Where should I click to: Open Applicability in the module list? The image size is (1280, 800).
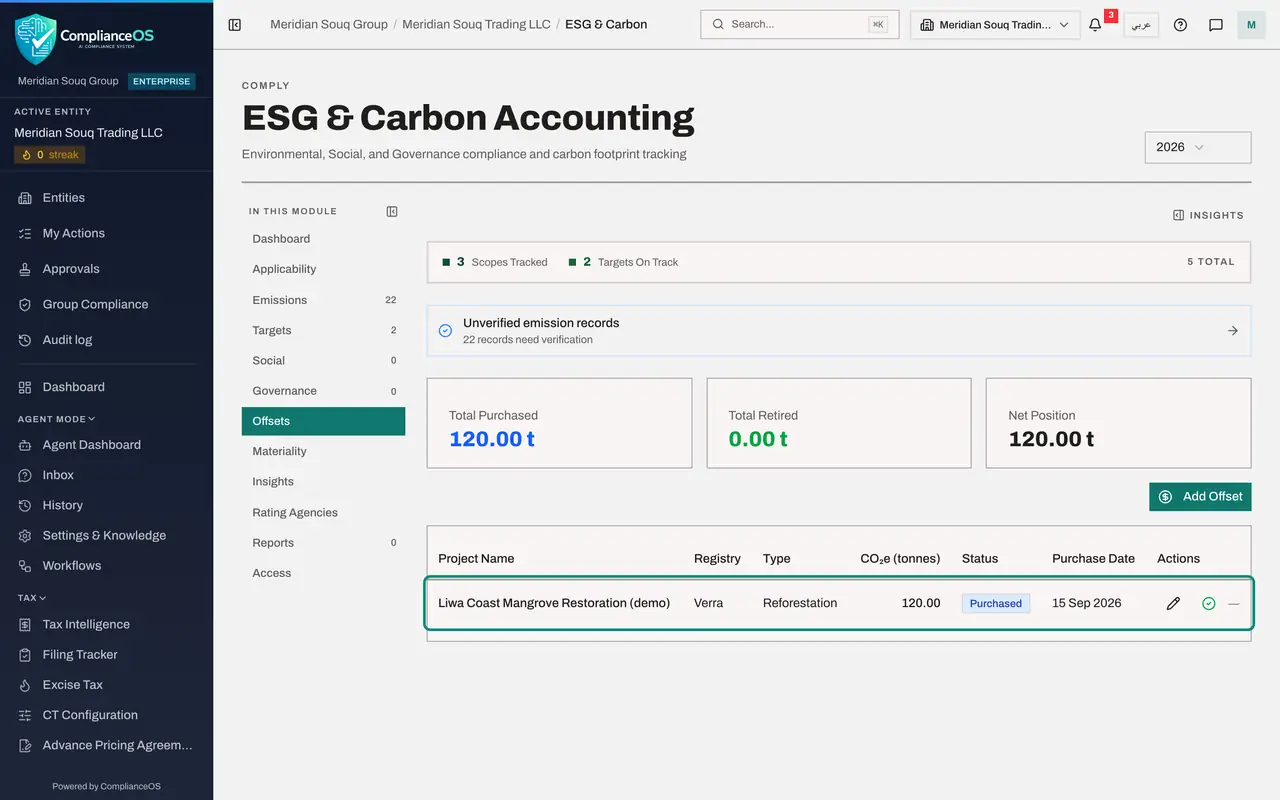tap(323, 269)
